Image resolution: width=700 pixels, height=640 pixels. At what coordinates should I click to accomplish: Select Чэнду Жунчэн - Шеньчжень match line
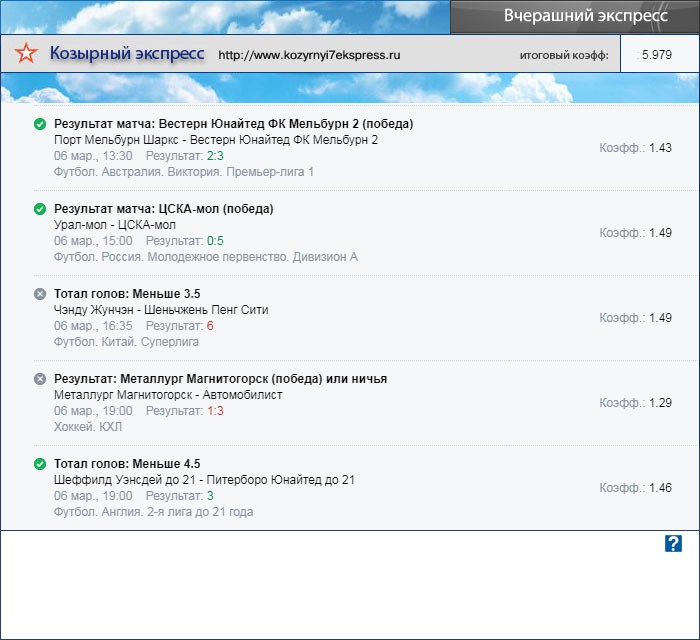coord(161,310)
